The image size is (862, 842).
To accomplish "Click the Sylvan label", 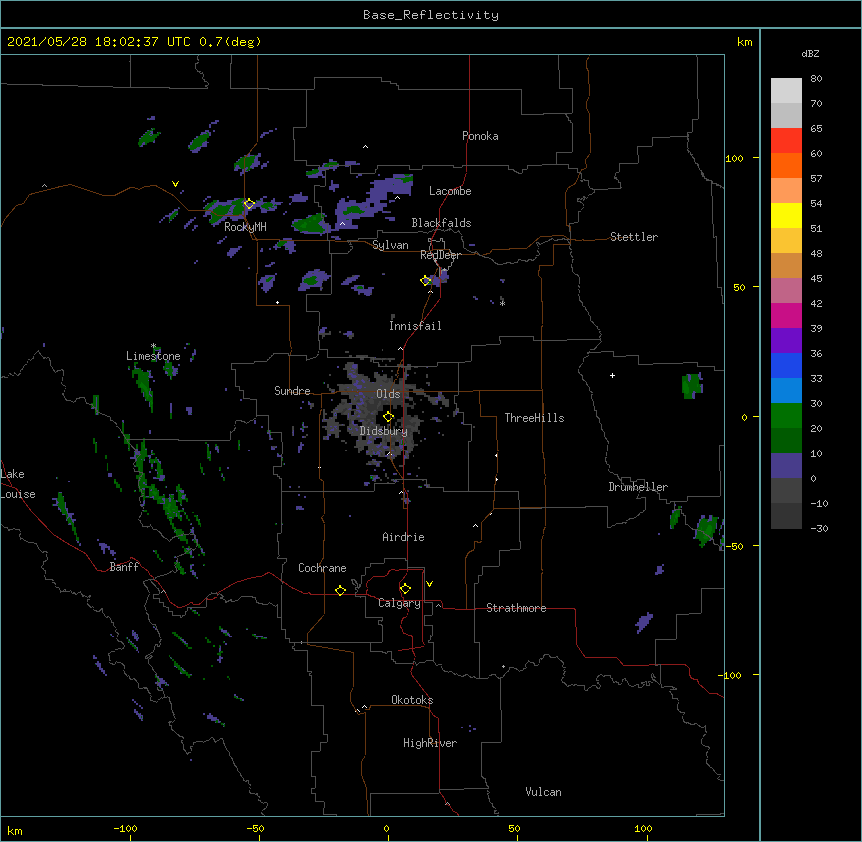I will (x=390, y=245).
